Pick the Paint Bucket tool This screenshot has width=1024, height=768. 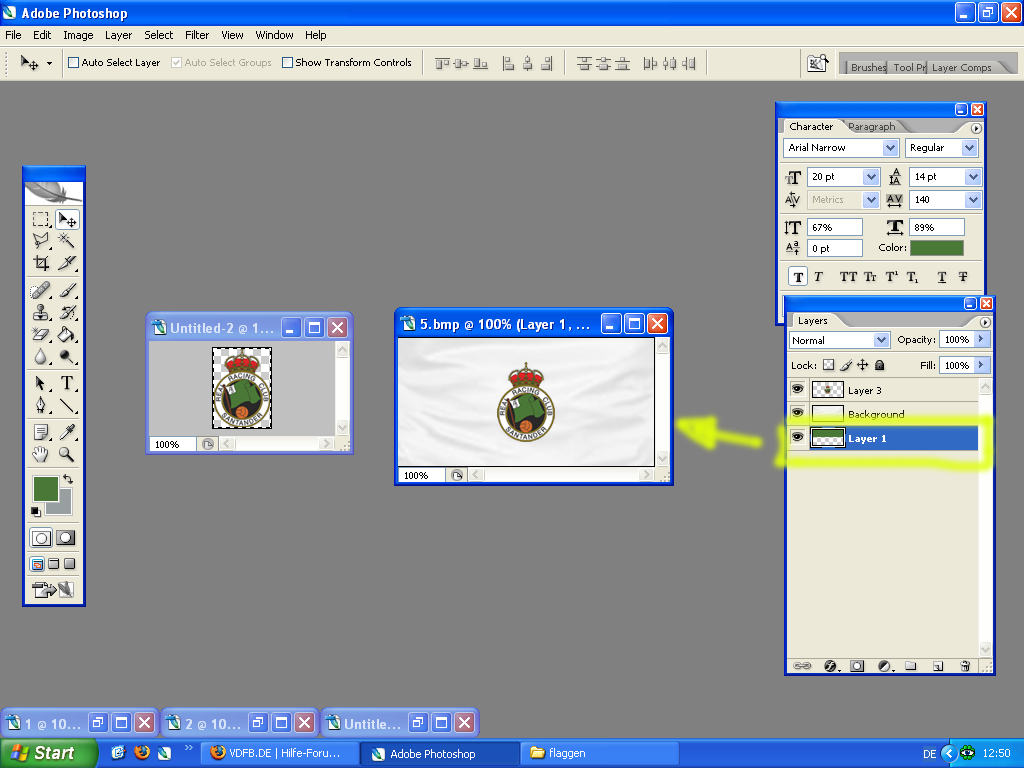click(67, 335)
